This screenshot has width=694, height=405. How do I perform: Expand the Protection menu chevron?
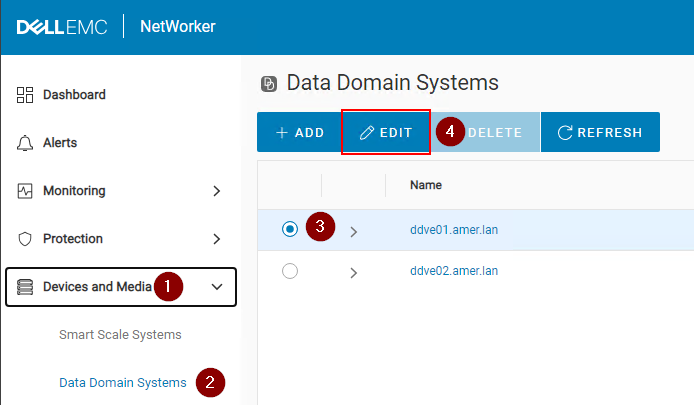(x=216, y=239)
